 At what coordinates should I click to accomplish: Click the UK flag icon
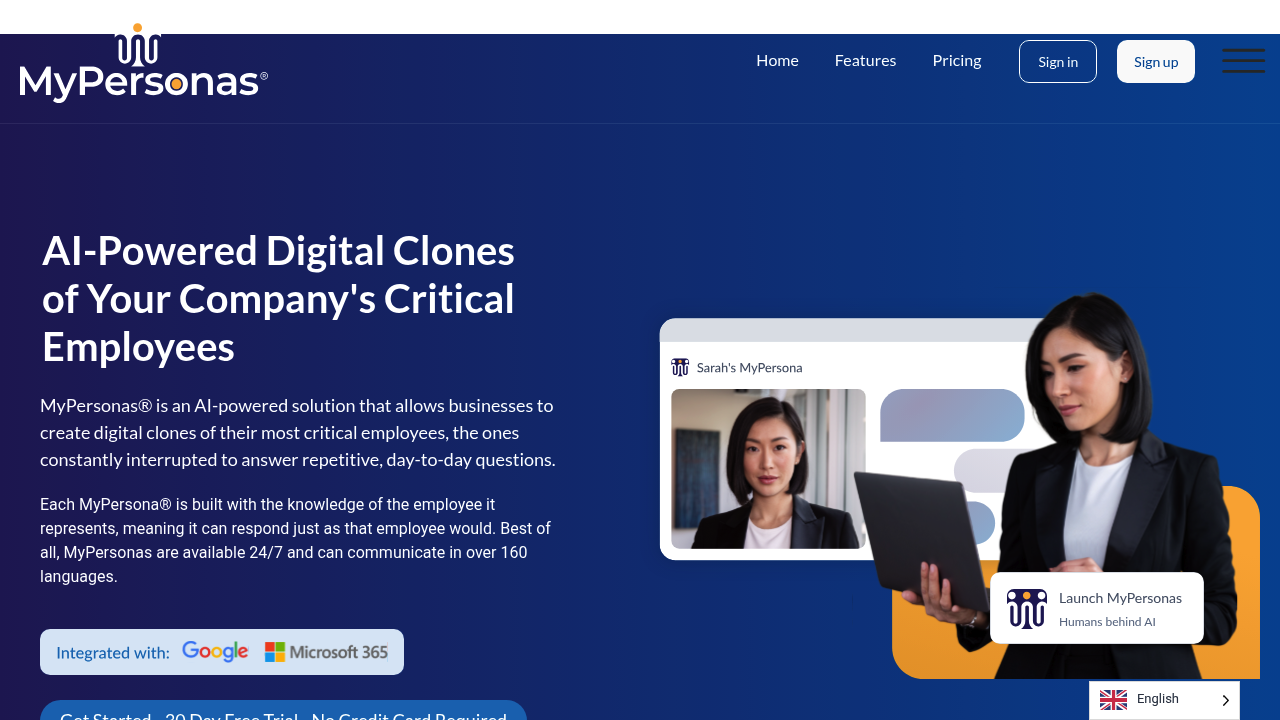(x=1113, y=700)
